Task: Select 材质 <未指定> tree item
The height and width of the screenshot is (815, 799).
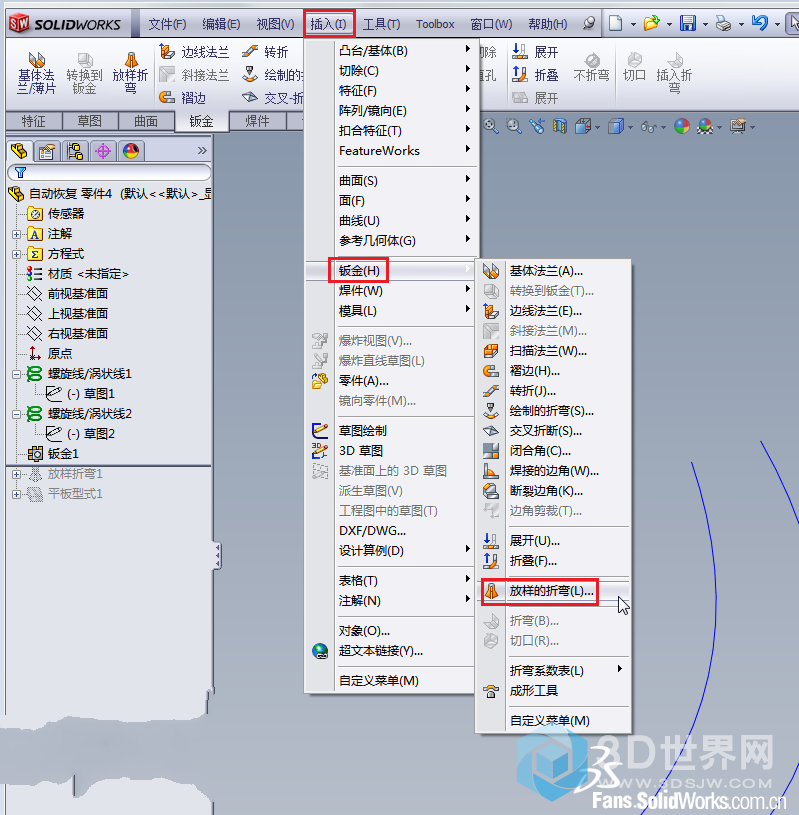Action: point(88,274)
